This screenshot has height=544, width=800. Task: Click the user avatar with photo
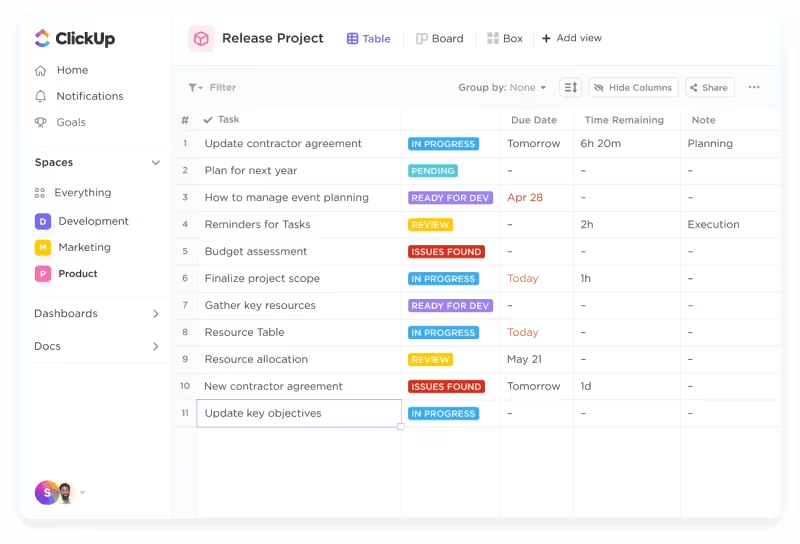coord(65,492)
